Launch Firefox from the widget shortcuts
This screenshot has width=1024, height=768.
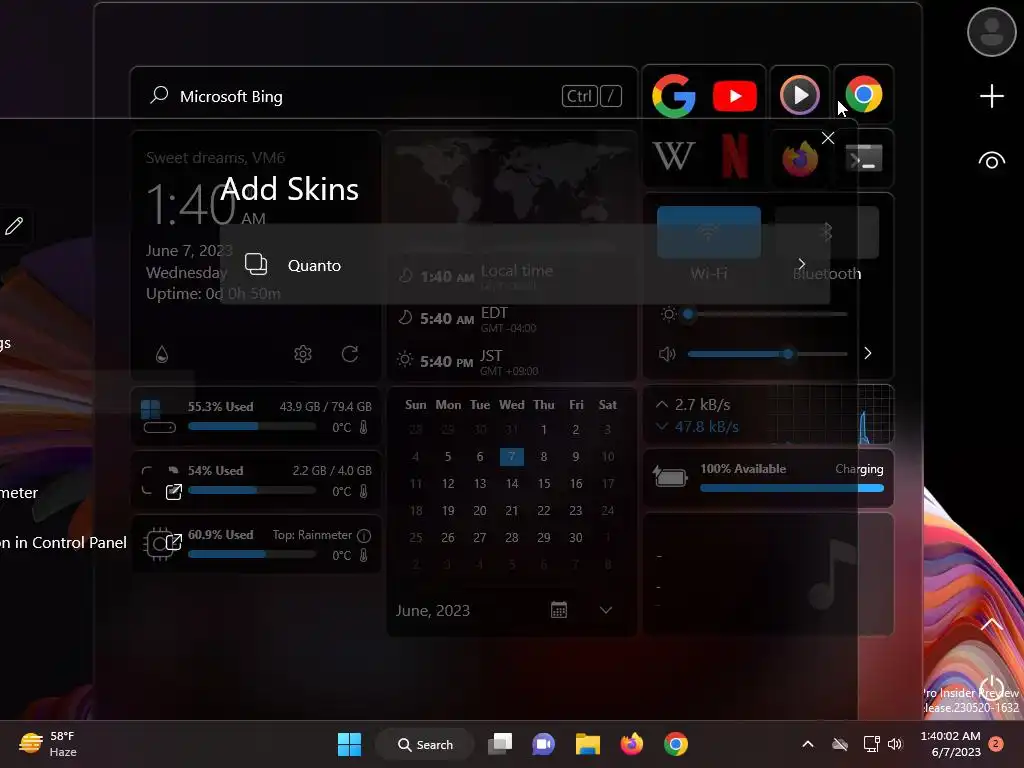pos(799,157)
